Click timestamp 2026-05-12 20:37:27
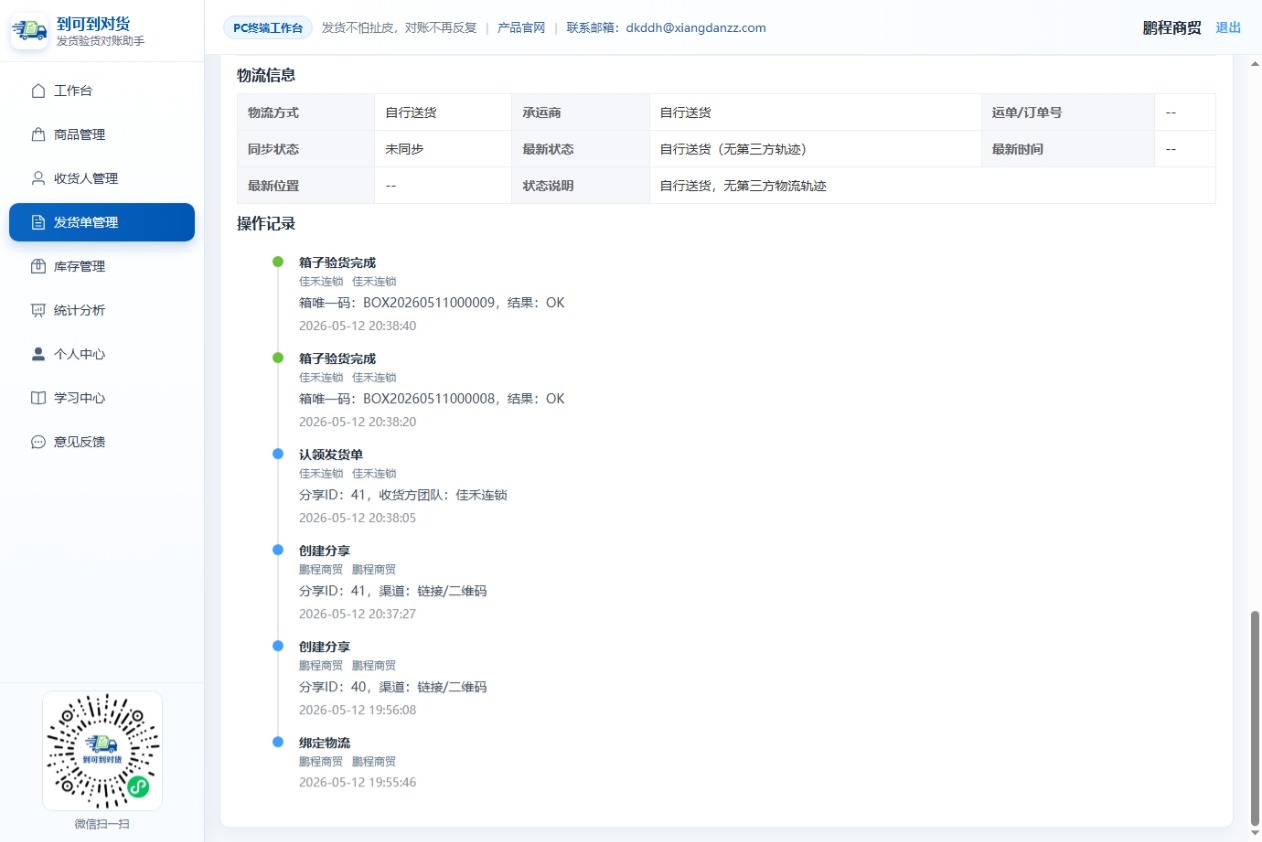The image size is (1262, 842). tap(357, 614)
